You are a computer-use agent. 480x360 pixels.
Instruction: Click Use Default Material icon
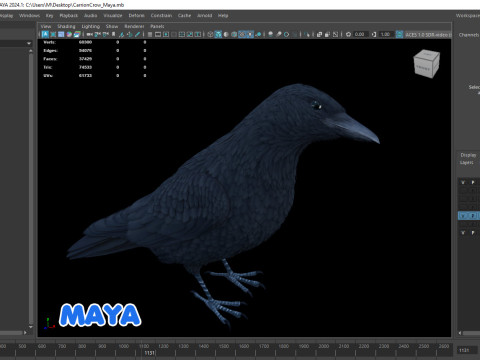click(x=226, y=34)
